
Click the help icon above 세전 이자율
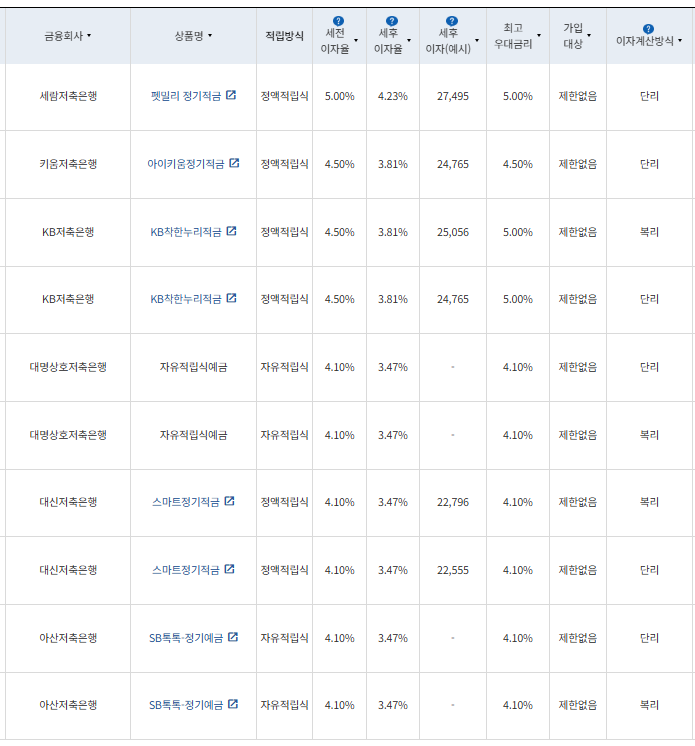tap(338, 21)
